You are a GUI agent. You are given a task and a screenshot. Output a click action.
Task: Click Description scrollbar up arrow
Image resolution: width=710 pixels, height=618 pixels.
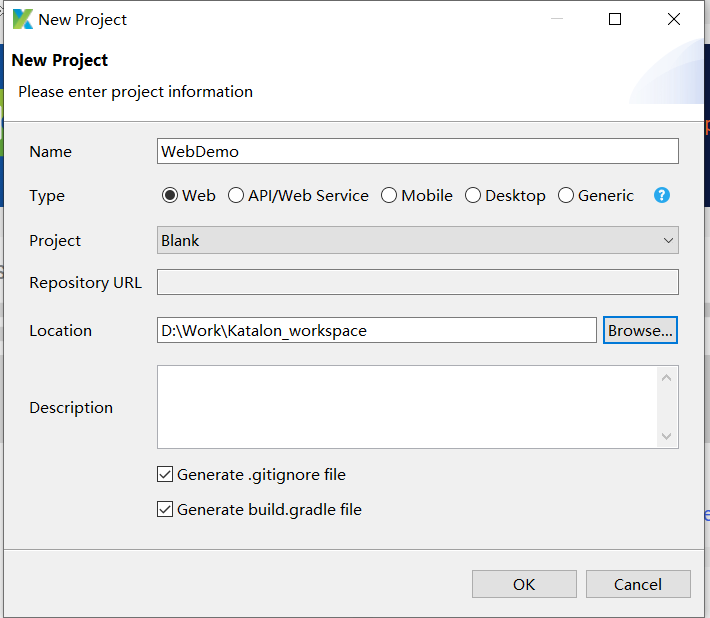[667, 377]
